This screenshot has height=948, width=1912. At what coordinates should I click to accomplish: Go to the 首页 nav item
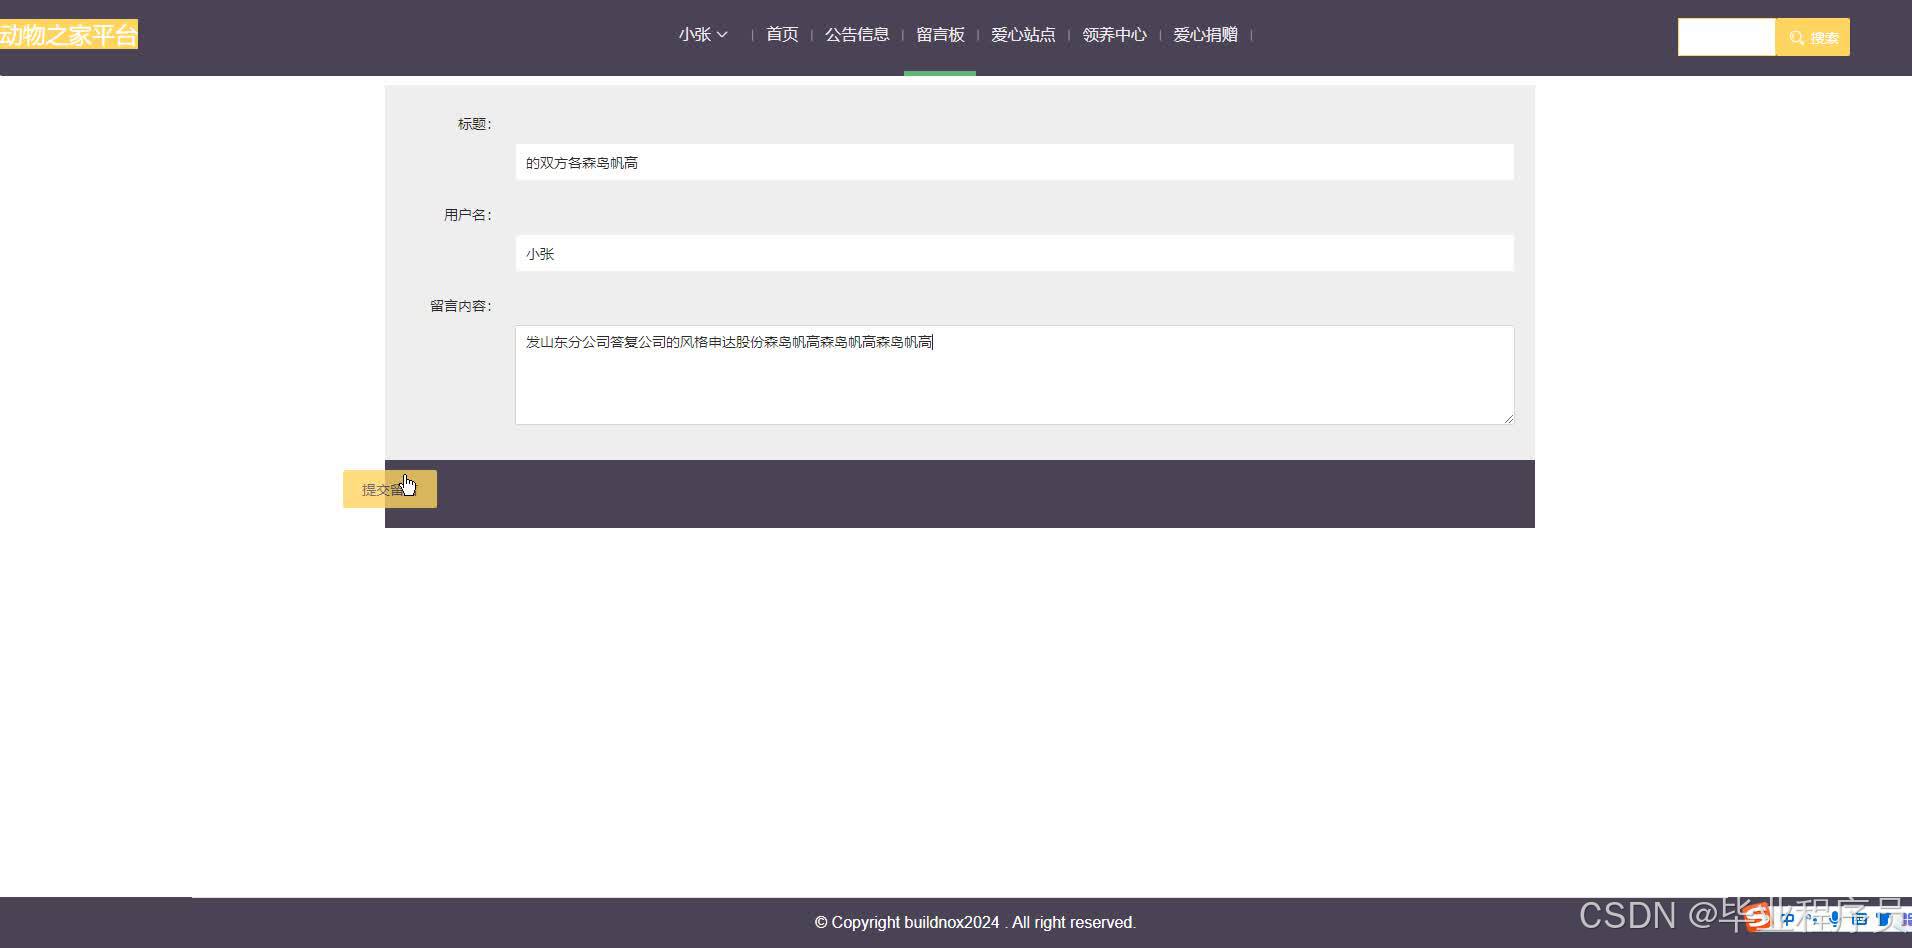(x=782, y=35)
